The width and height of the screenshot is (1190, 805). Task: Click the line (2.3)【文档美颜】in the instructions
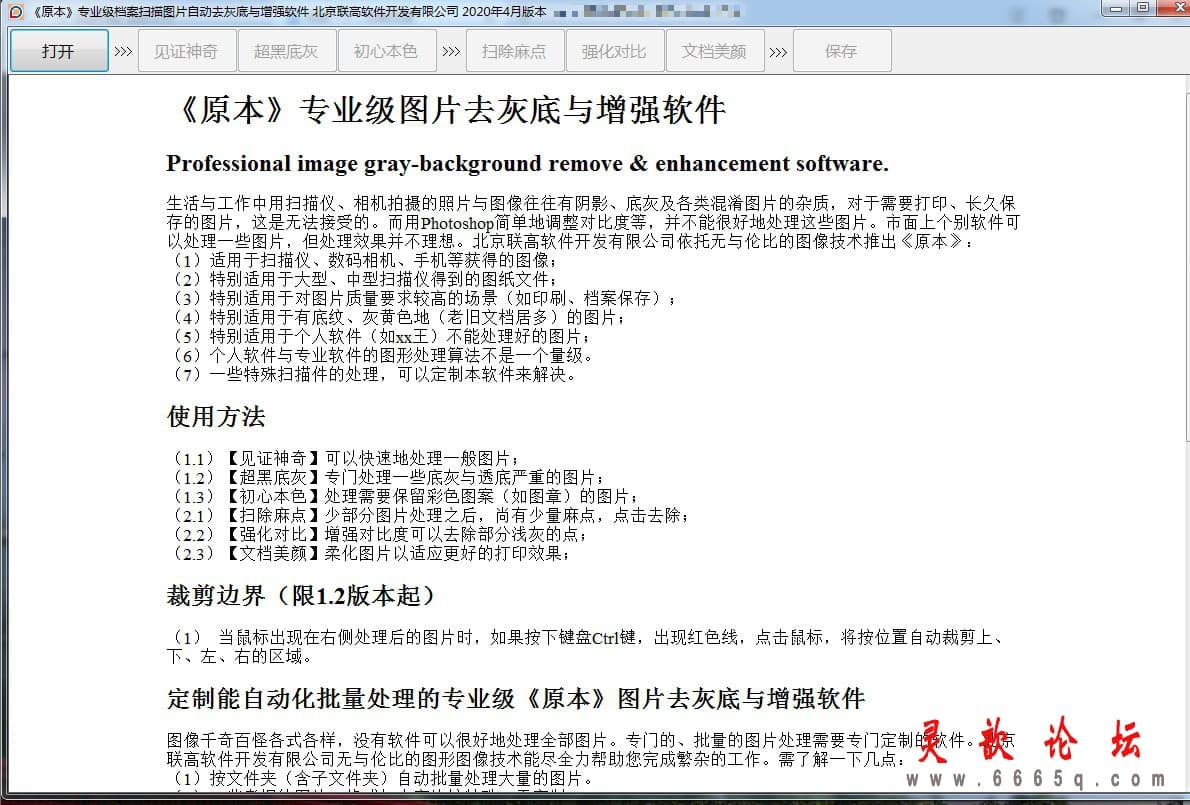370,553
